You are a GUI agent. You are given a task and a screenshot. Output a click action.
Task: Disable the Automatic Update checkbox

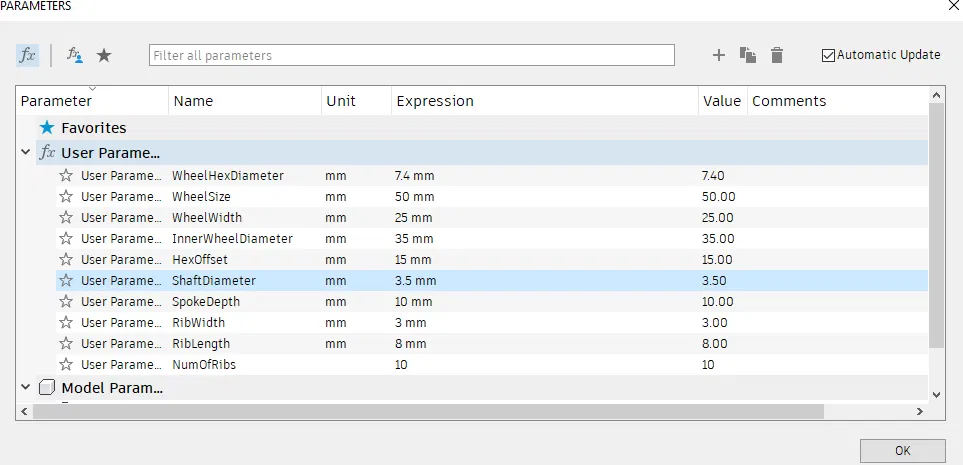pos(828,55)
